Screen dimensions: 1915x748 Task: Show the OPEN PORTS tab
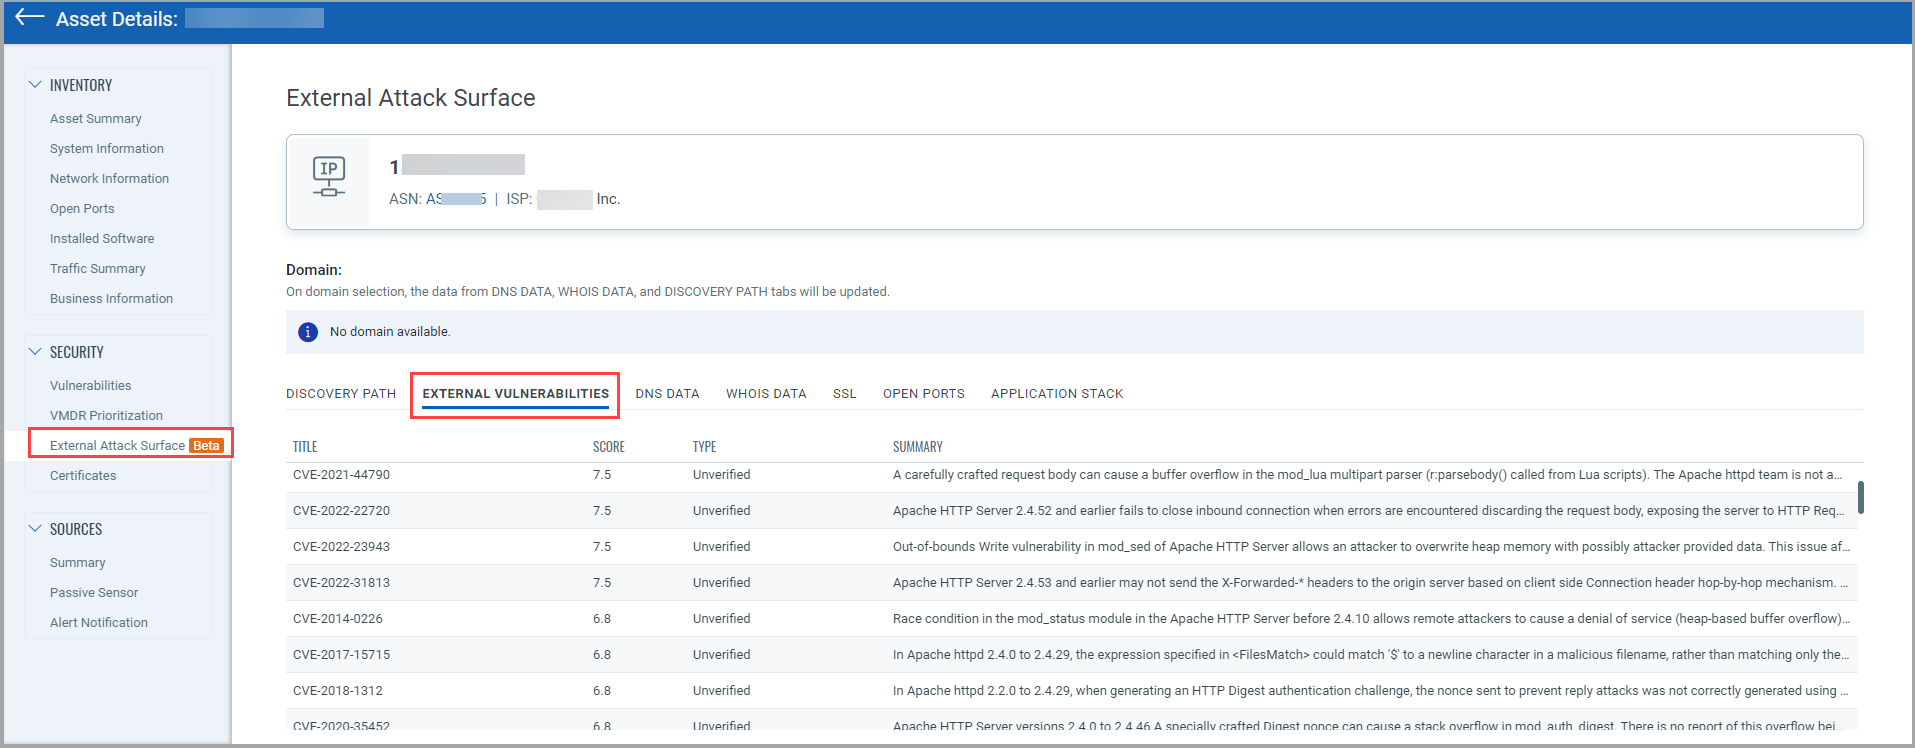point(924,394)
